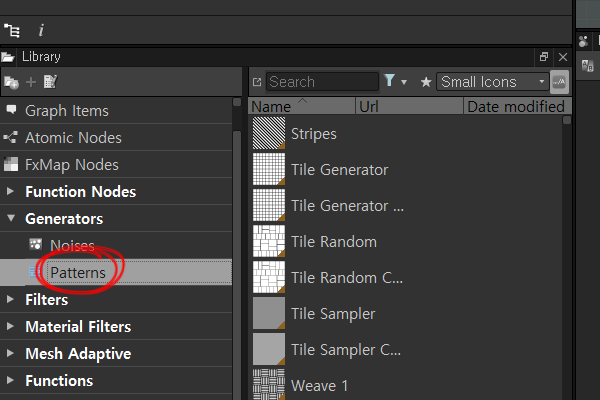
Task: Select the Mesh Adaptive label
Action: [78, 354]
